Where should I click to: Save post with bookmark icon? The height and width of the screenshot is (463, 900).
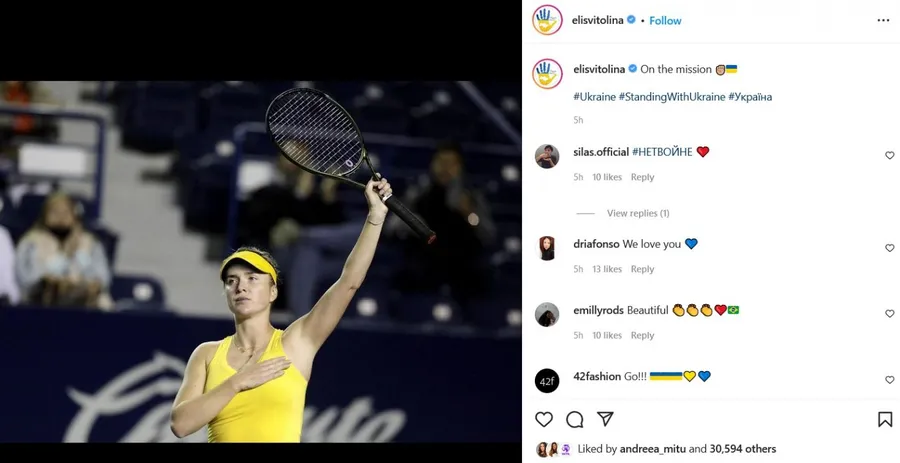pyautogui.click(x=885, y=419)
